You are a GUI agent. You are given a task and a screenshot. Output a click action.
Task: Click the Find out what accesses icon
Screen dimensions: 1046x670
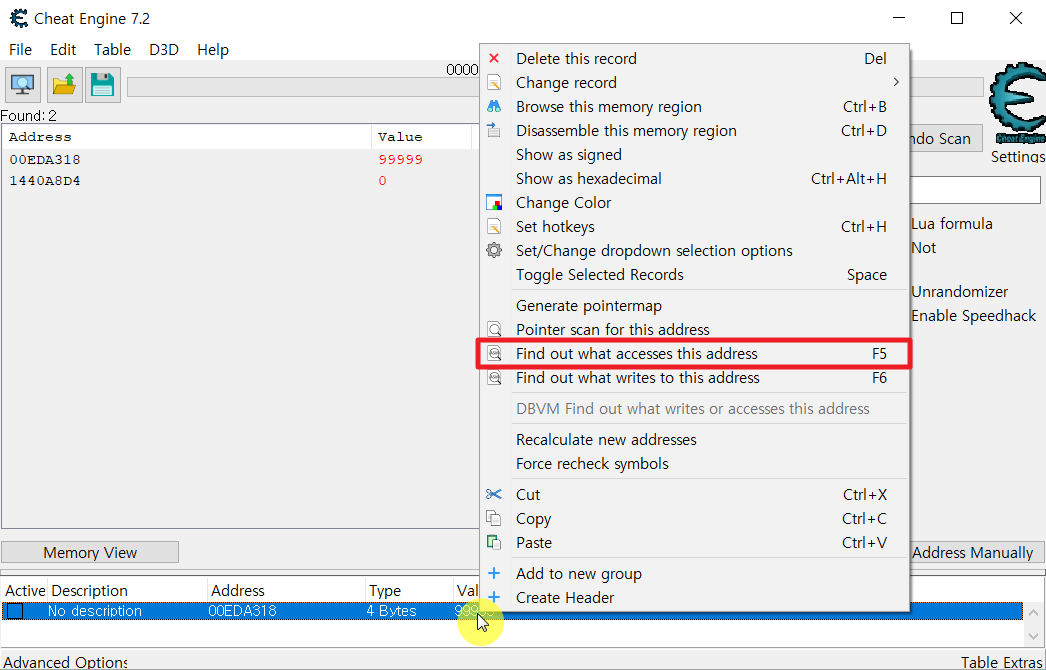pos(494,354)
